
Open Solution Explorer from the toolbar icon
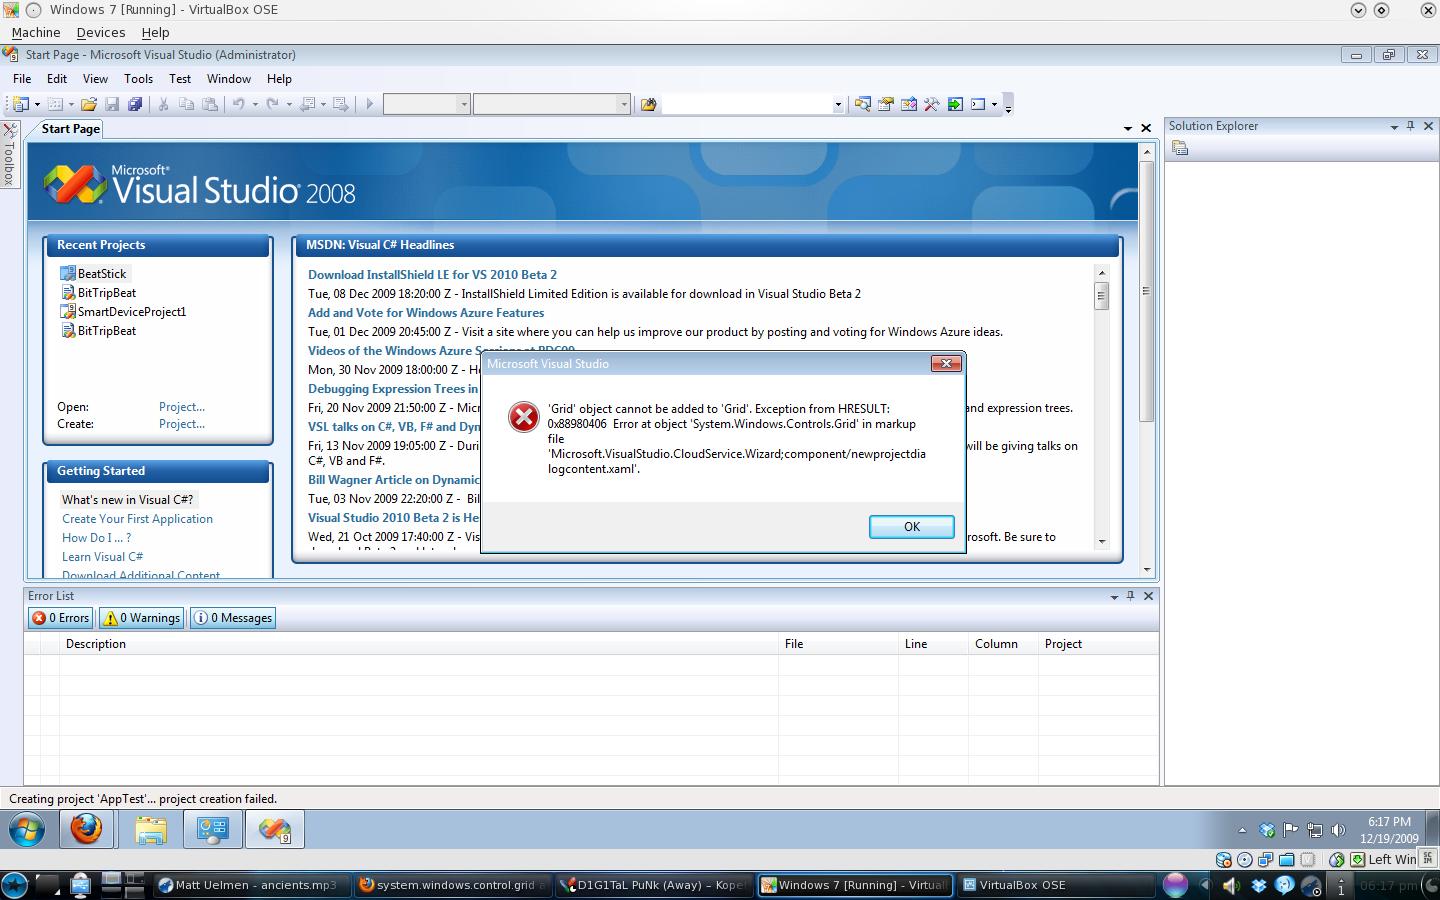[862, 104]
